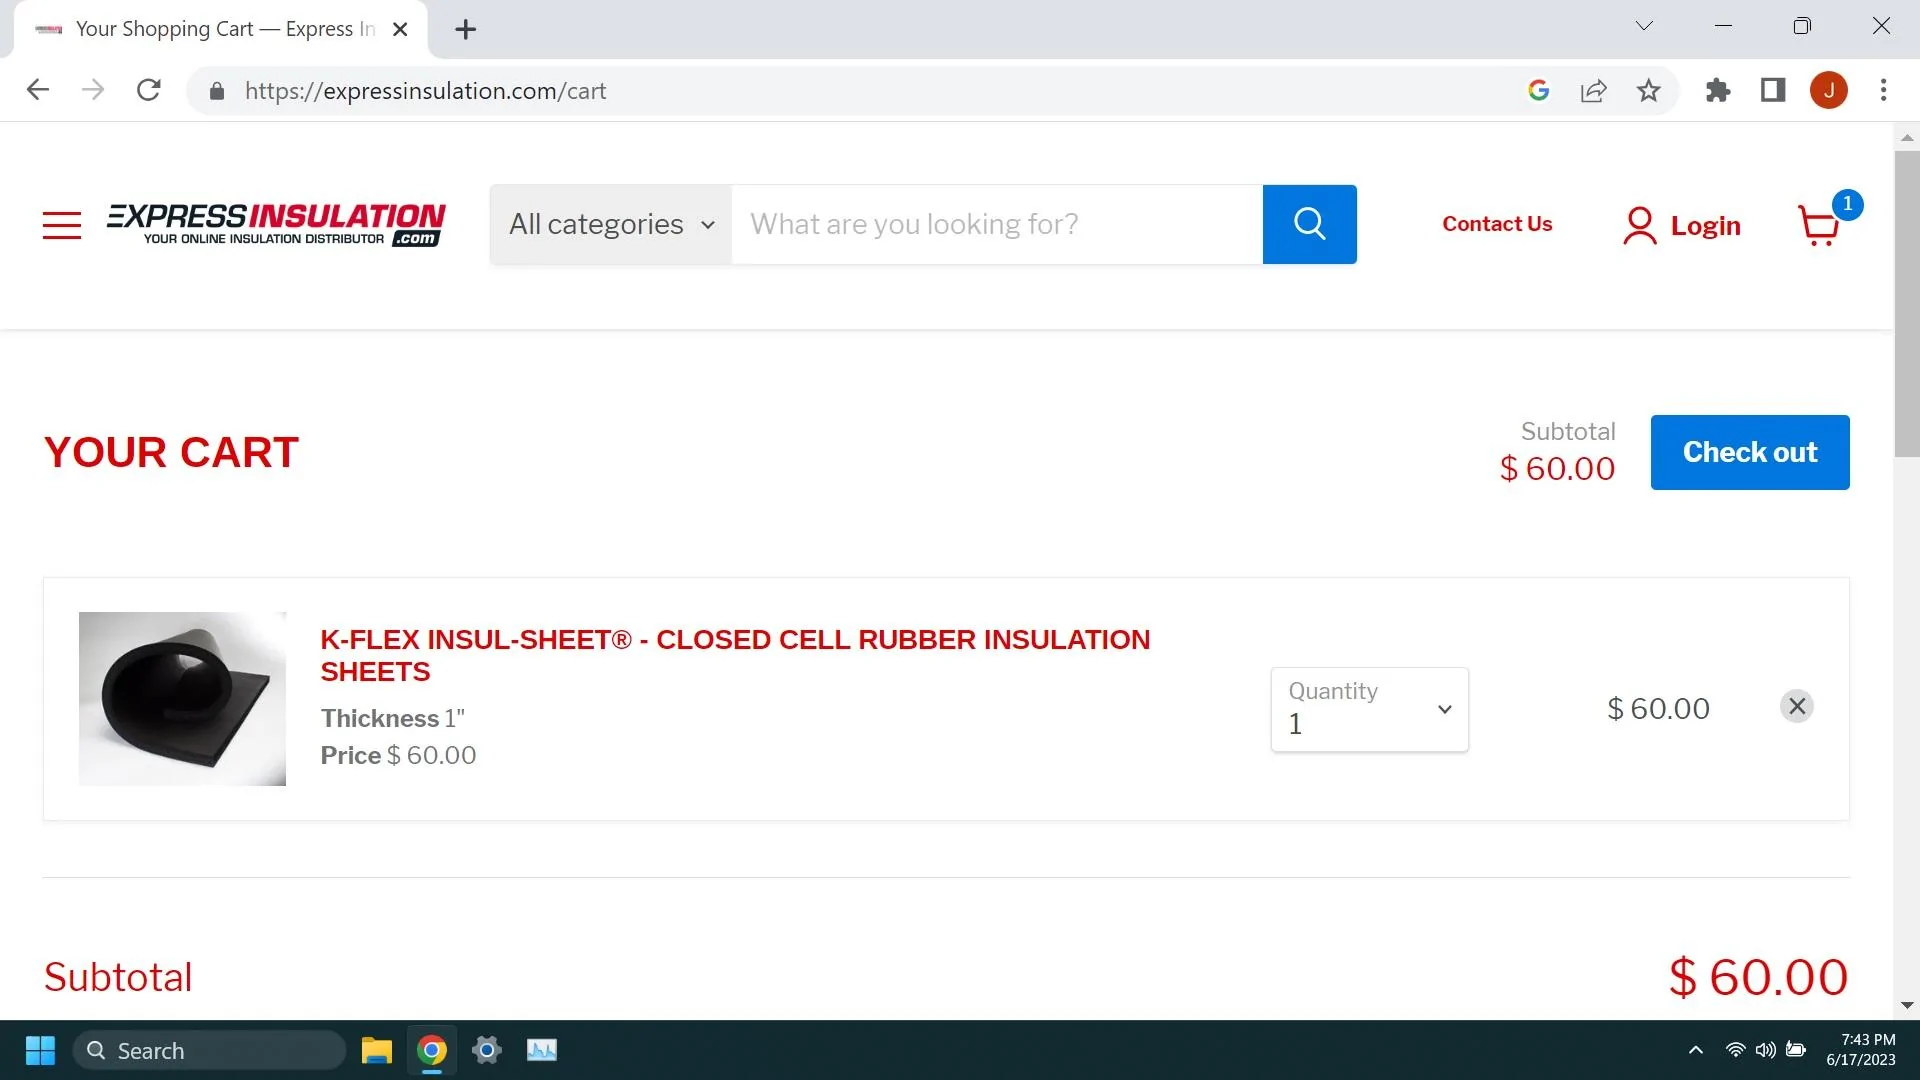
Task: Expand the All categories dropdown
Action: (x=611, y=224)
